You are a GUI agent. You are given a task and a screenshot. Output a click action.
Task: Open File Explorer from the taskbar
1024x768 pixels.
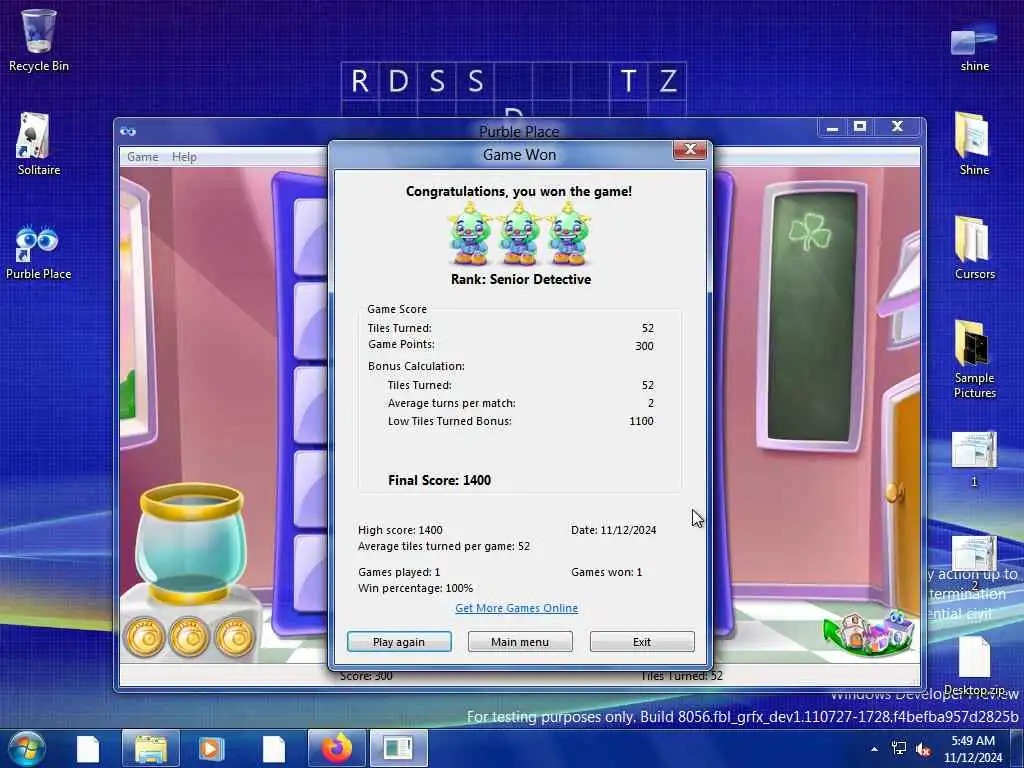point(151,748)
